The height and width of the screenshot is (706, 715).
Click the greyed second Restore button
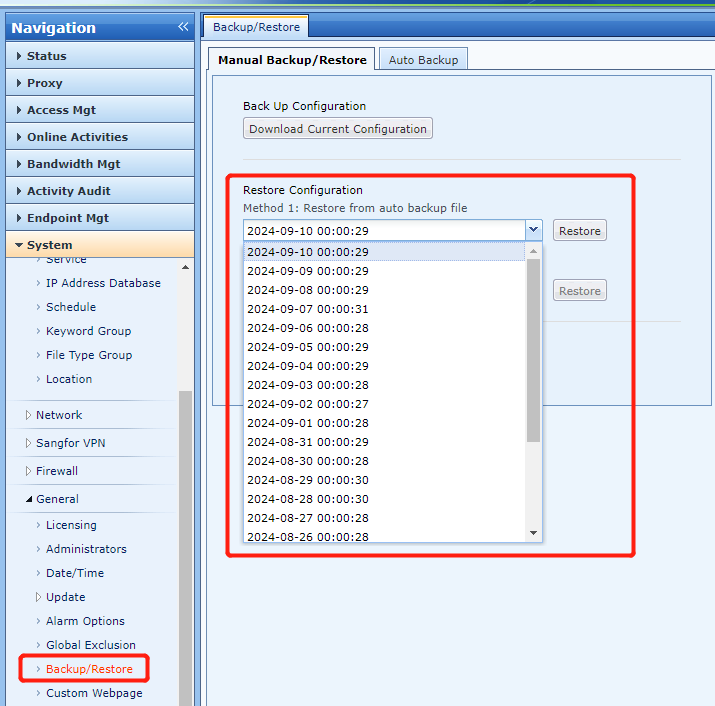580,291
